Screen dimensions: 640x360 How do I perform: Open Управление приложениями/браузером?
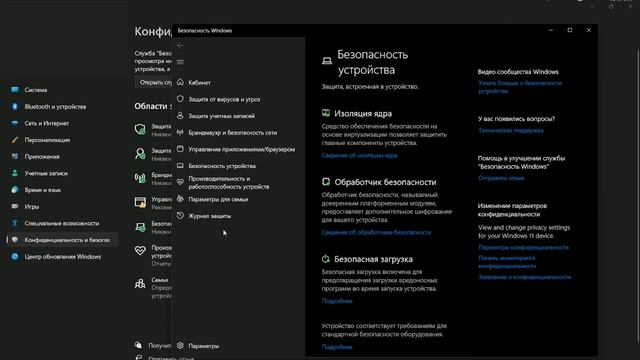point(242,149)
